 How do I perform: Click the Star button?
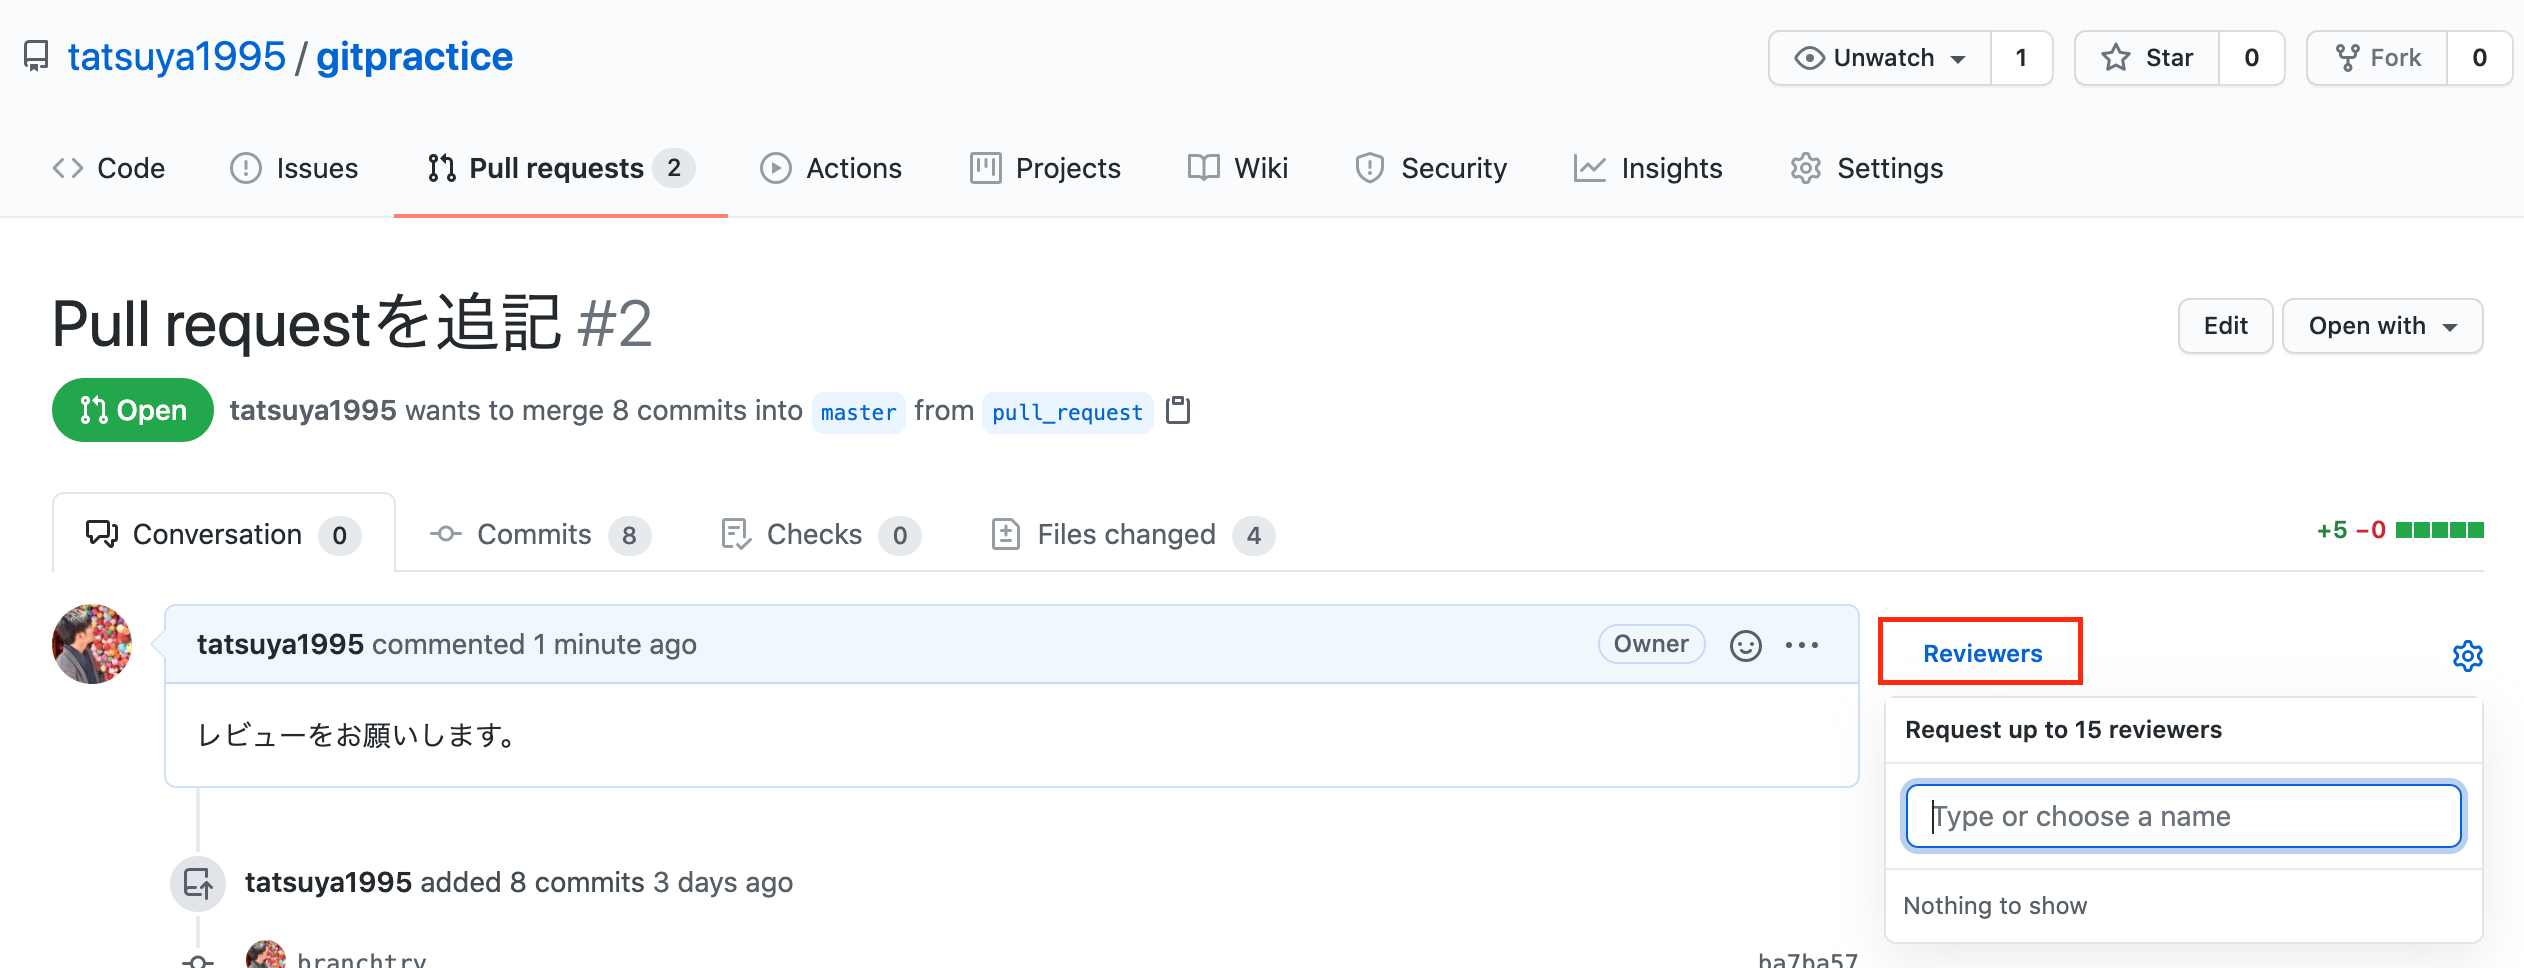(x=2147, y=58)
